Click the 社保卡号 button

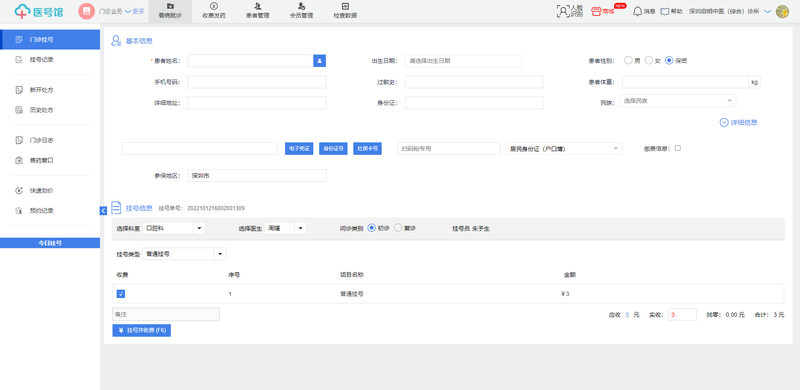pos(367,149)
